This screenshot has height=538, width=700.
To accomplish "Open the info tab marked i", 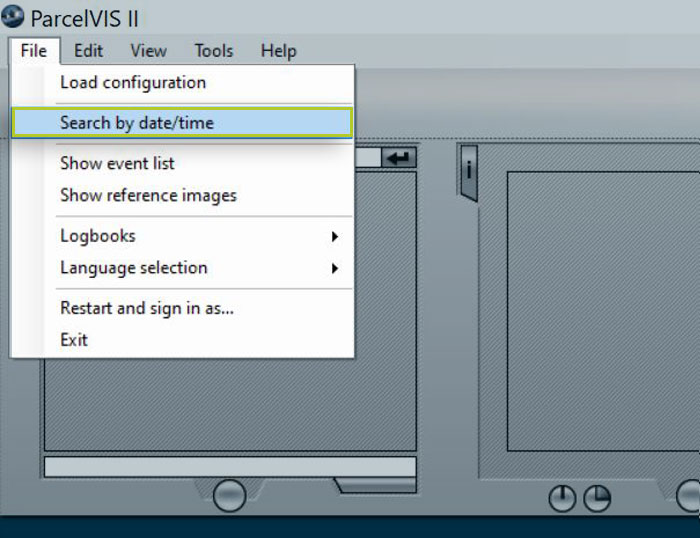I will pyautogui.click(x=469, y=172).
